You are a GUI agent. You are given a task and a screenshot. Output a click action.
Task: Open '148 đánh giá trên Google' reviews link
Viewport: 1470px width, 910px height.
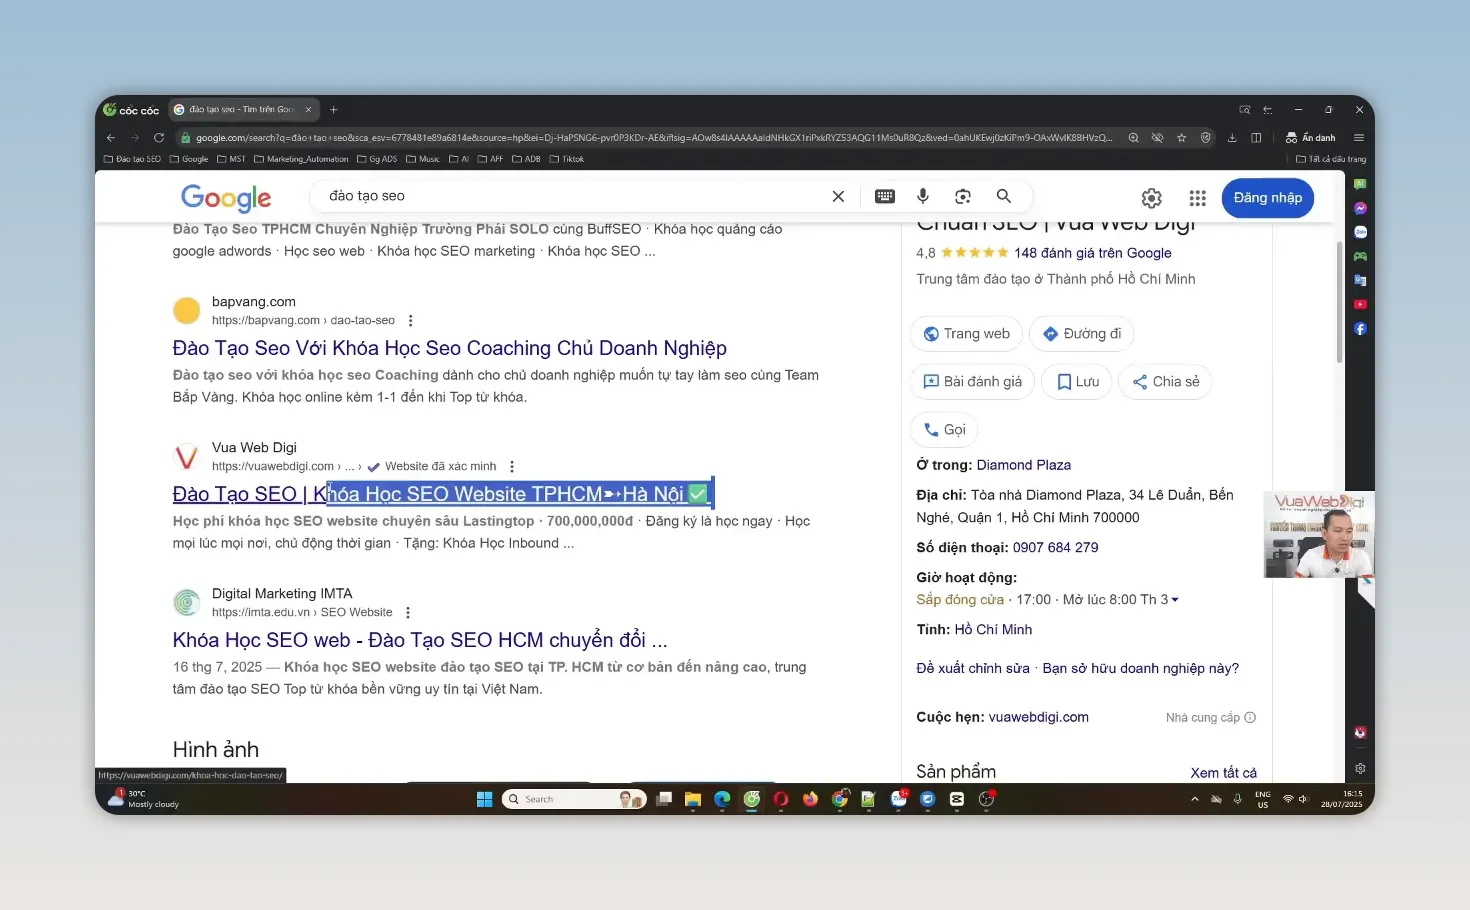point(1092,253)
